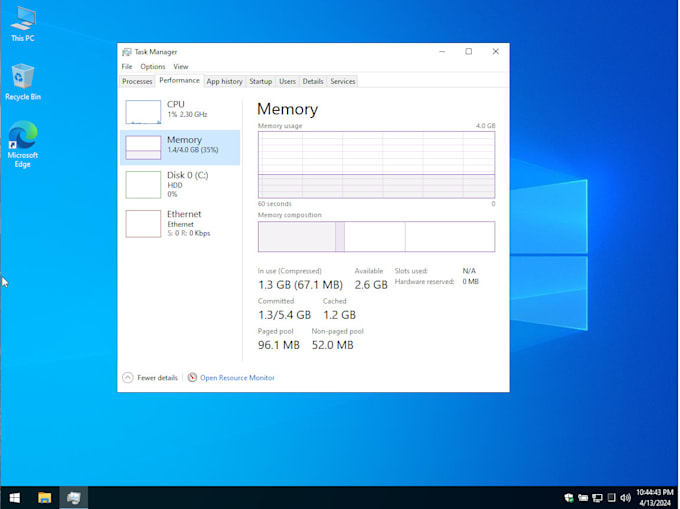Switch to the Startup tab
The height and width of the screenshot is (509, 680).
(261, 81)
